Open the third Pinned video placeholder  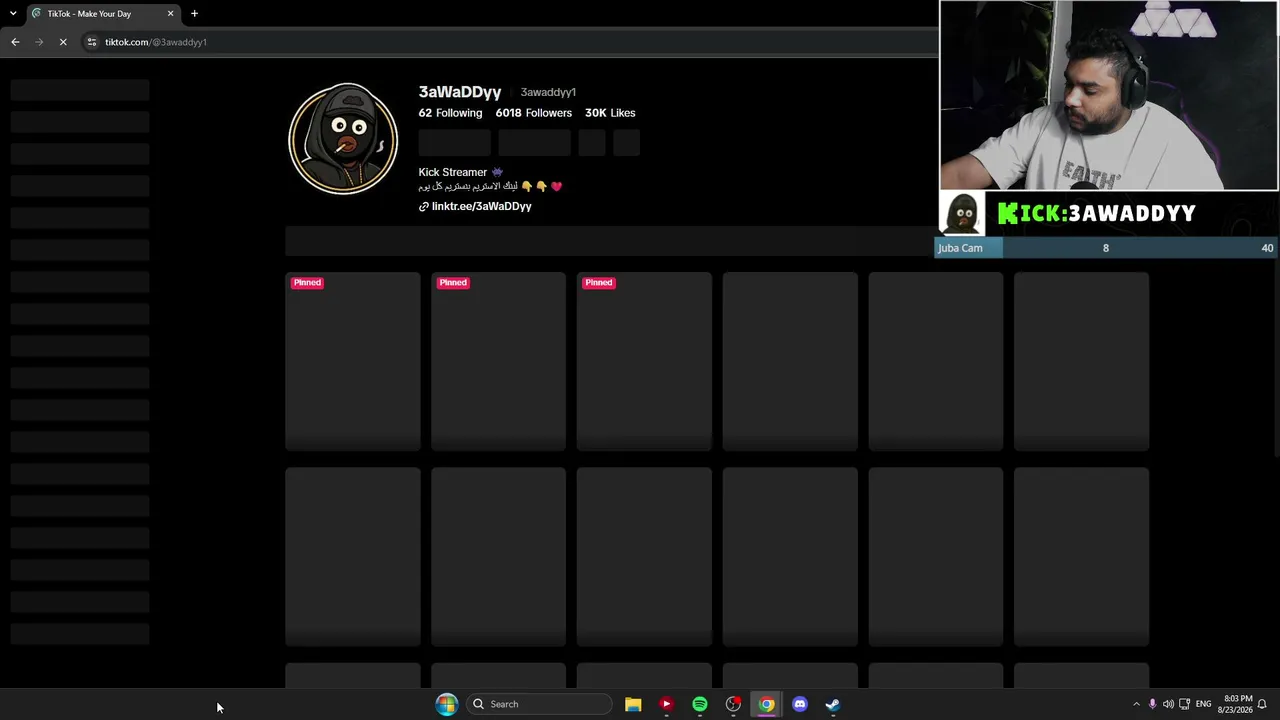click(644, 361)
